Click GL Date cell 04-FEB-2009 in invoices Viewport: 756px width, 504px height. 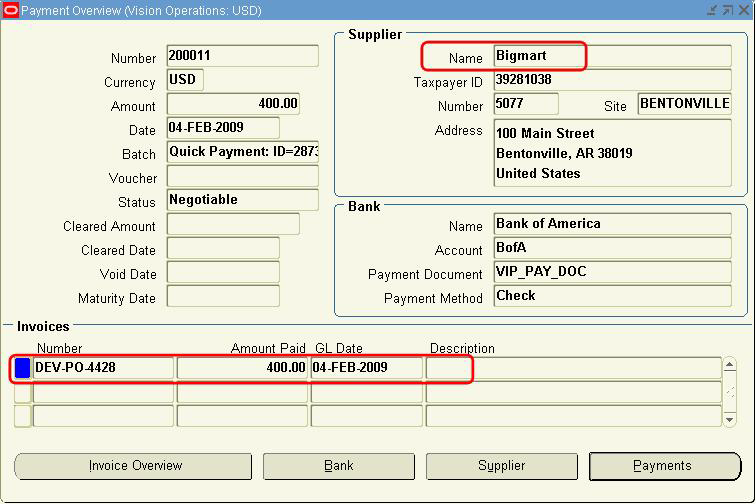pos(367,368)
